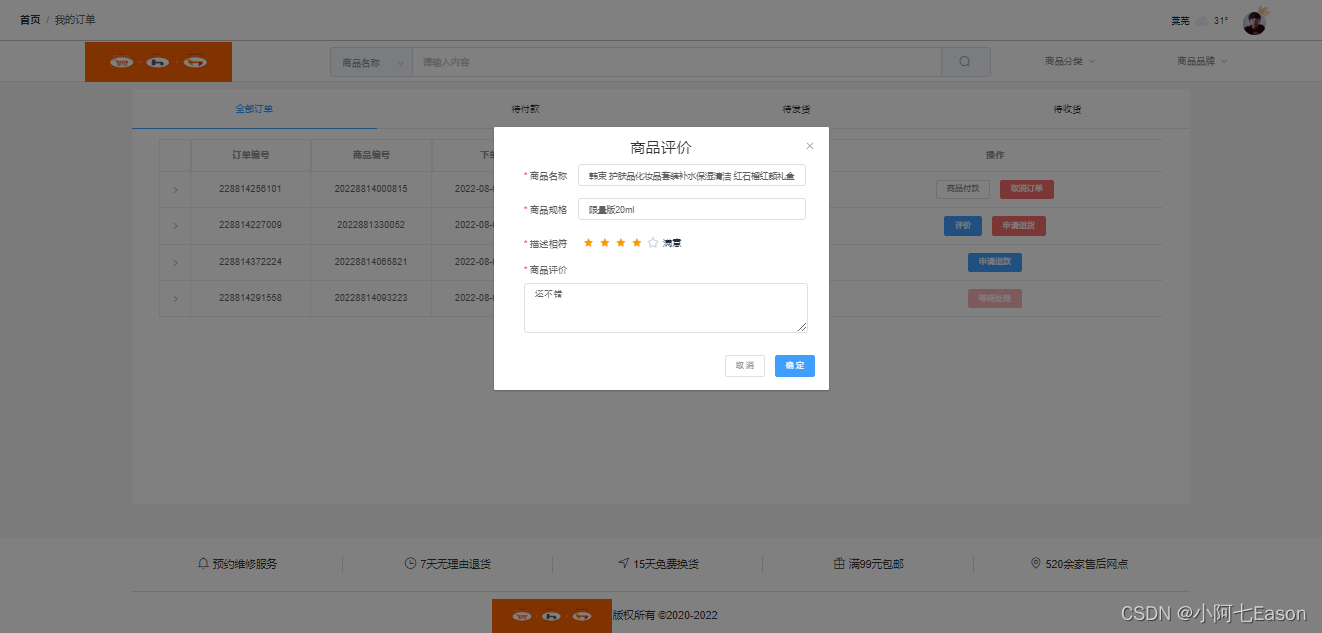This screenshot has height=633, width=1322.
Task: Click the store logo in the header
Action: [x=158, y=61]
